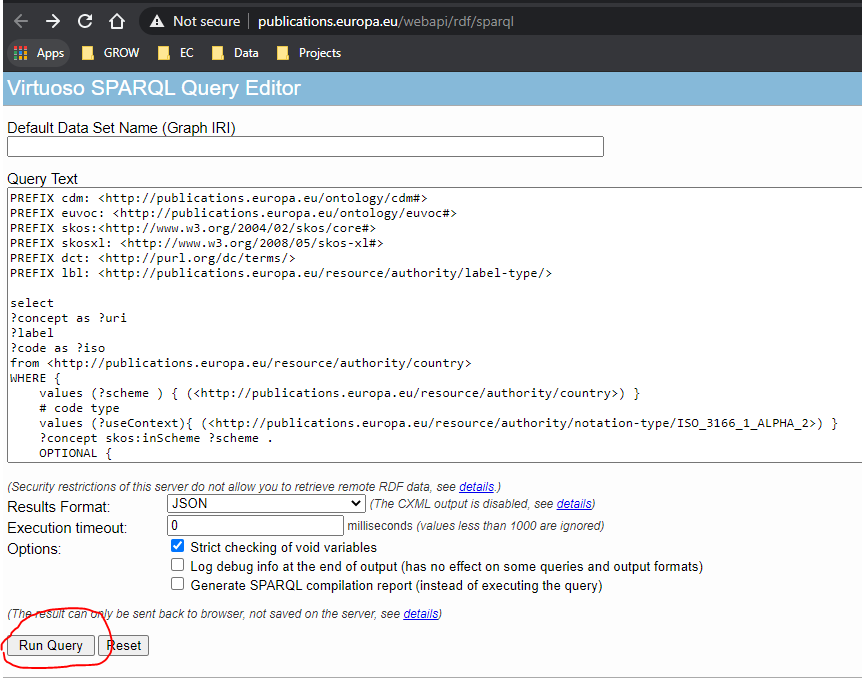Reload the page with refresh icon
The width and height of the screenshot is (862, 678).
pyautogui.click(x=85, y=21)
